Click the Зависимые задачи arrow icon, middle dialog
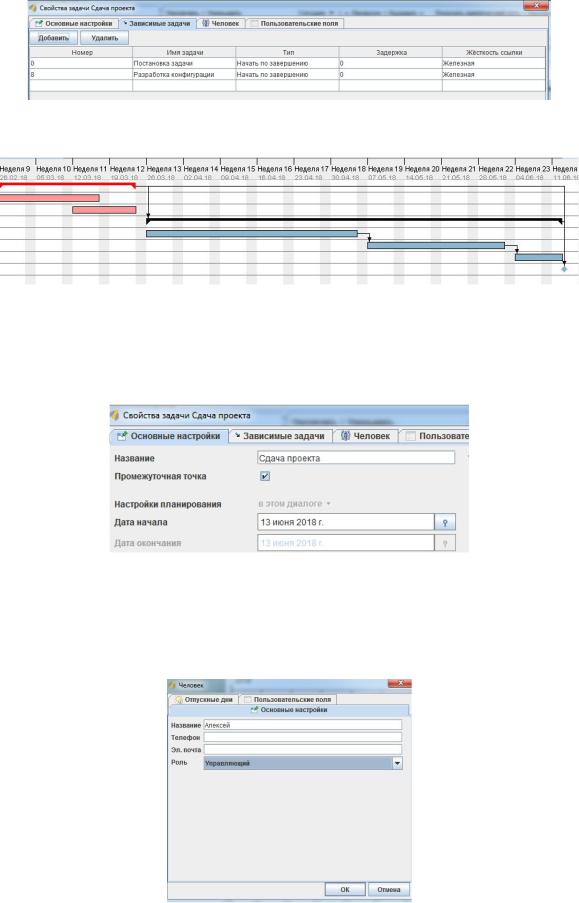579x903 pixels. 237,436
